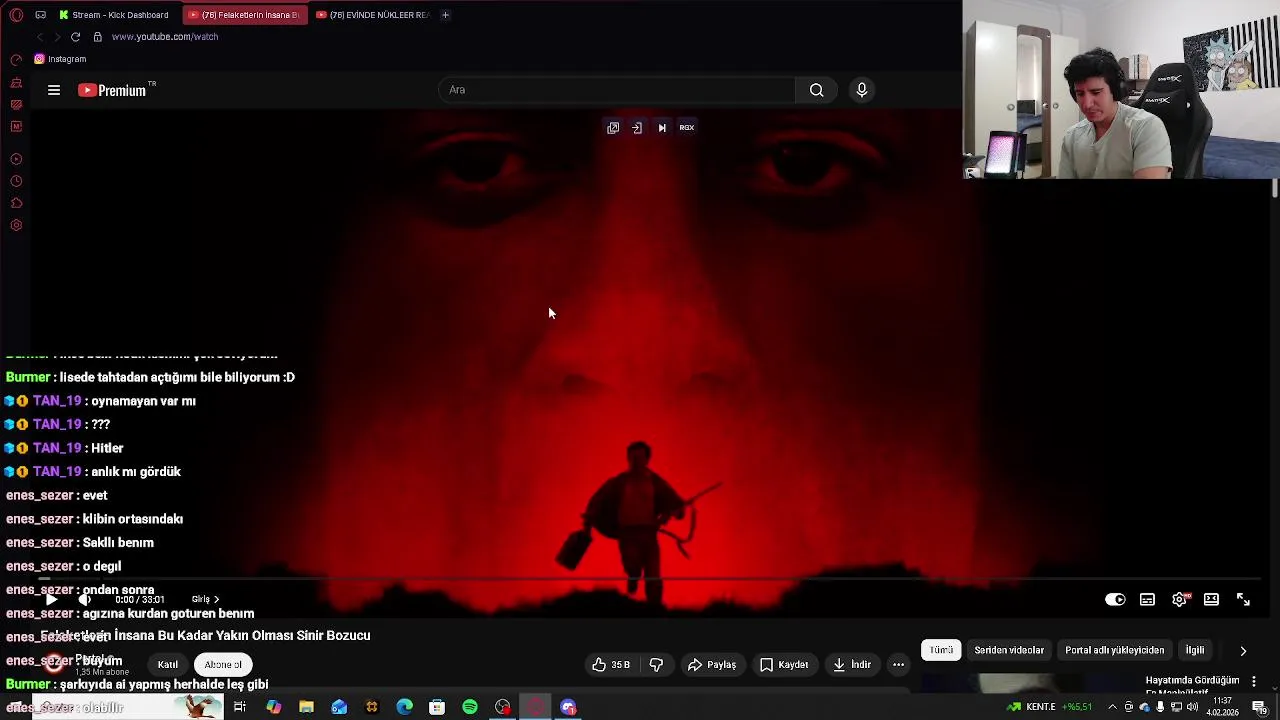The width and height of the screenshot is (1280, 720).
Task: Open the system volume speaker icon
Action: click(1192, 708)
